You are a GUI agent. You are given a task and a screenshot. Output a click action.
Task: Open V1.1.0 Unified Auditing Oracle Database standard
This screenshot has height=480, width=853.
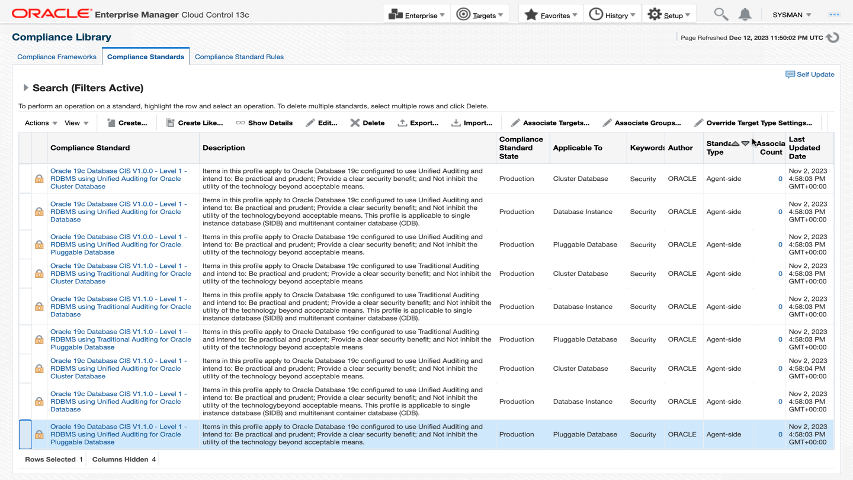point(119,402)
